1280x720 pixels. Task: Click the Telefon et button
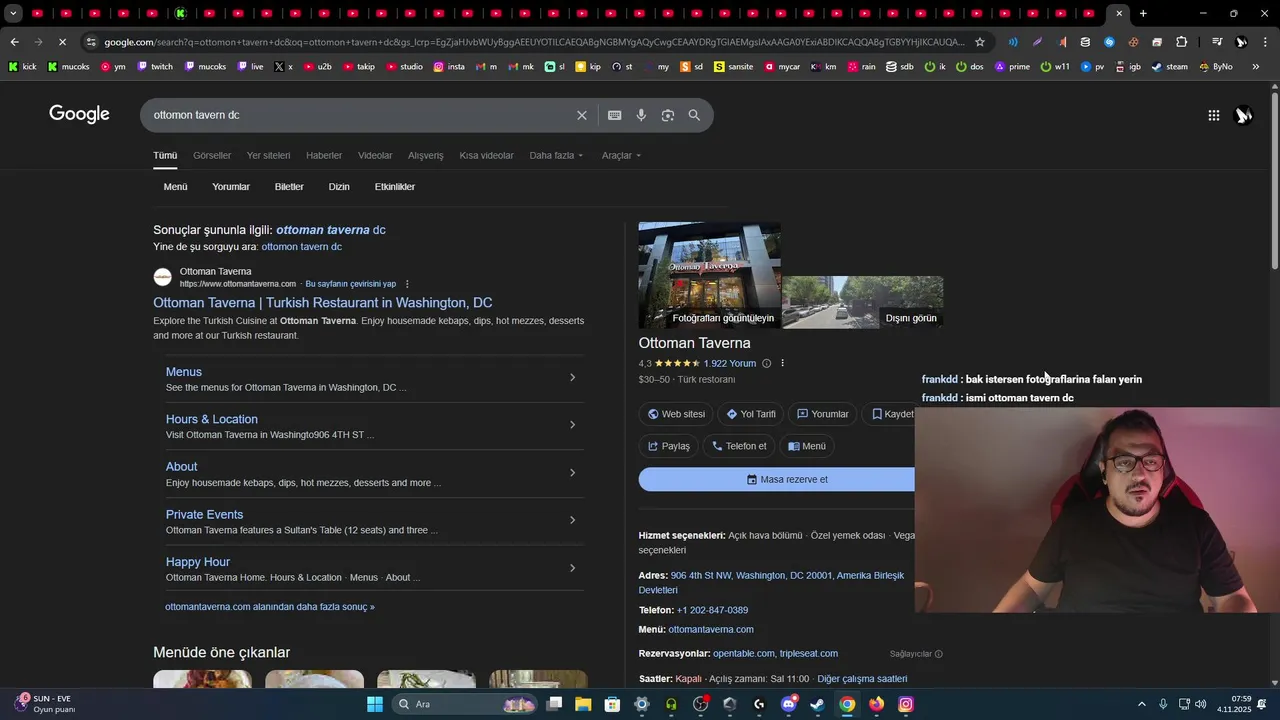coord(739,446)
